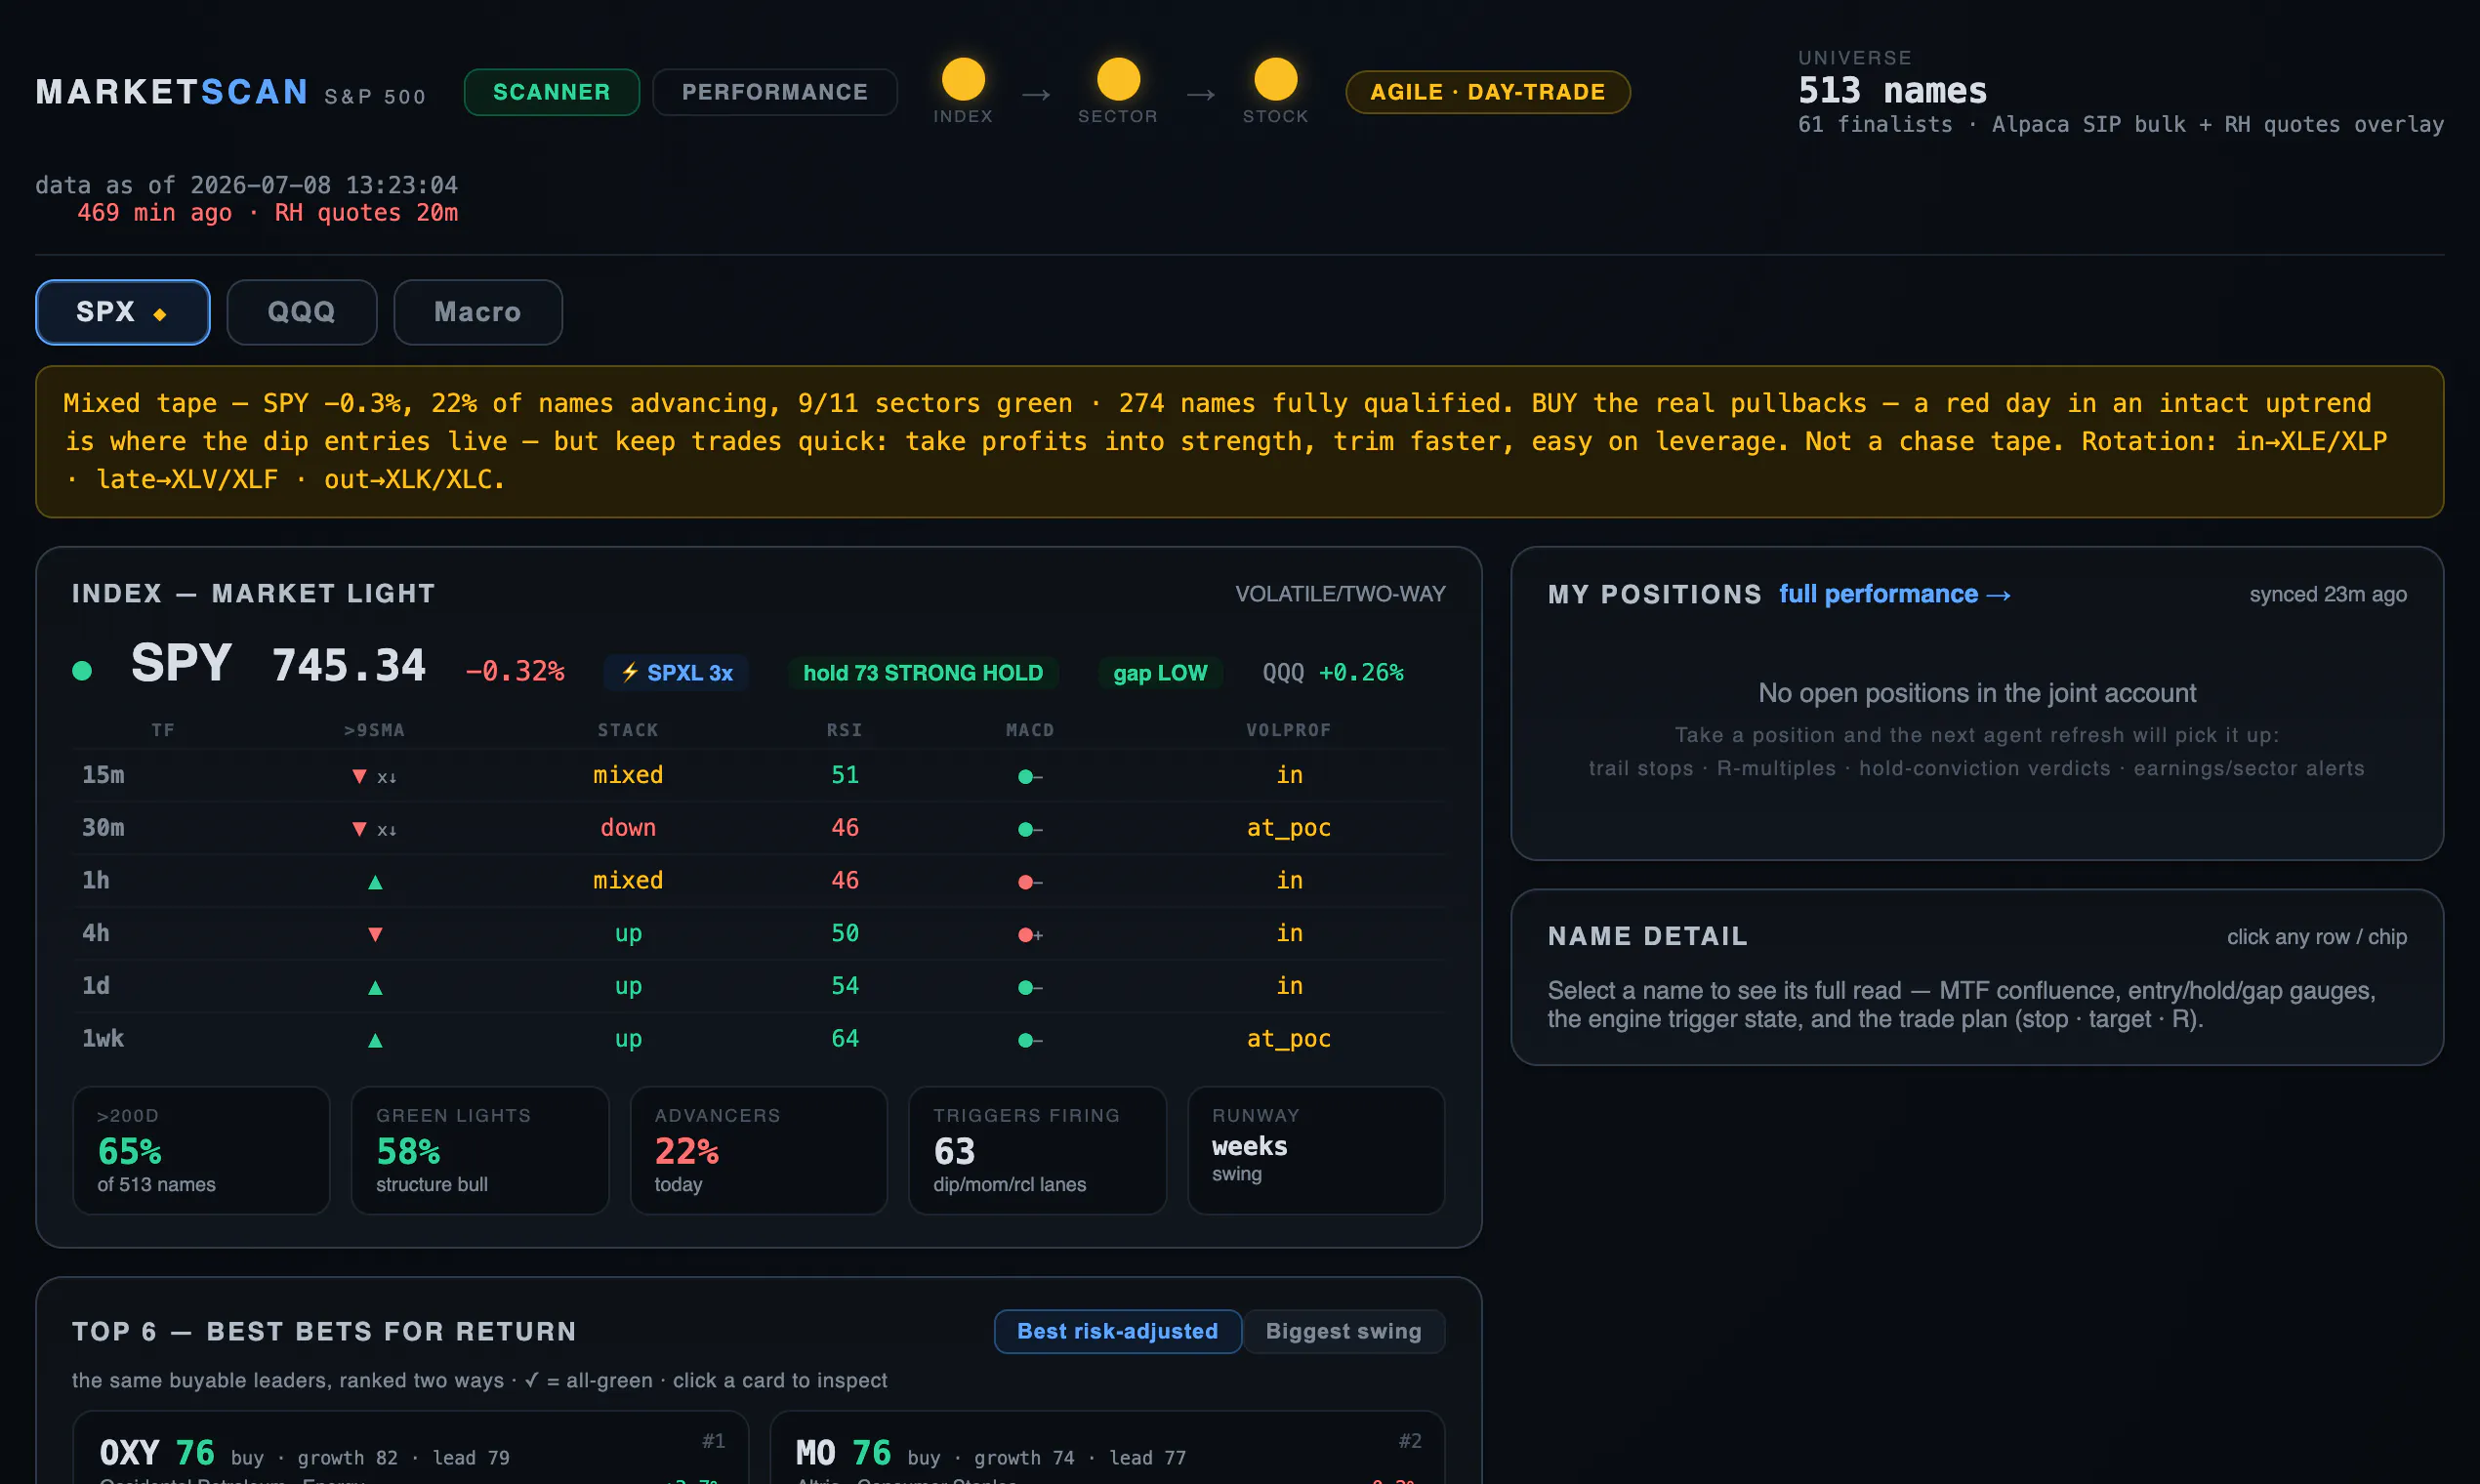
Task: Click the gap LOW chip
Action: tap(1160, 673)
